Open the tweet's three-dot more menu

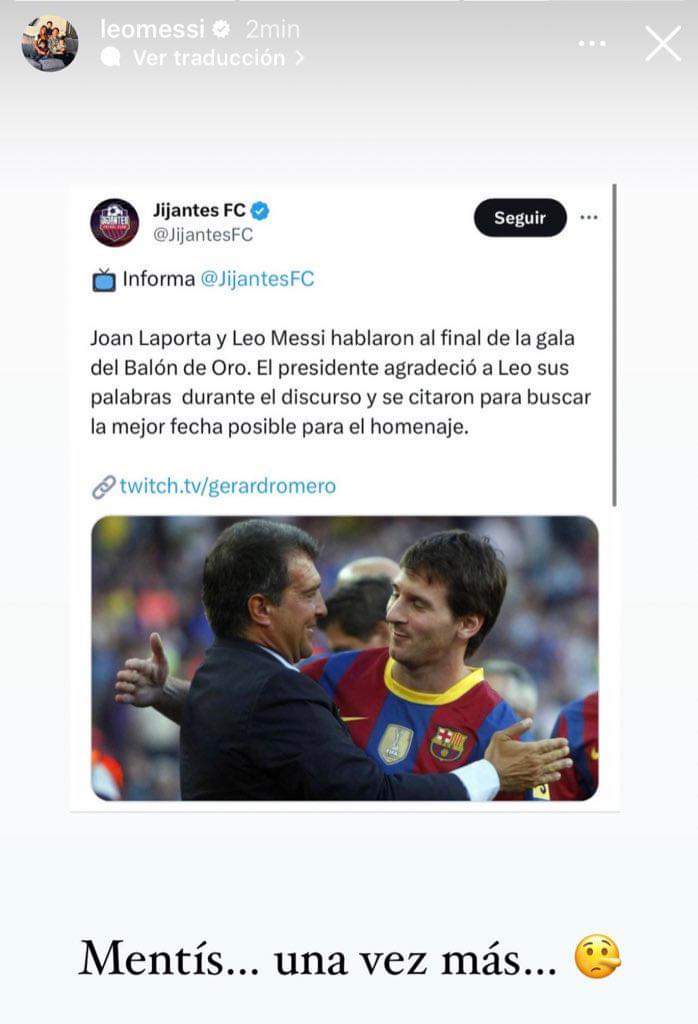[x=589, y=217]
